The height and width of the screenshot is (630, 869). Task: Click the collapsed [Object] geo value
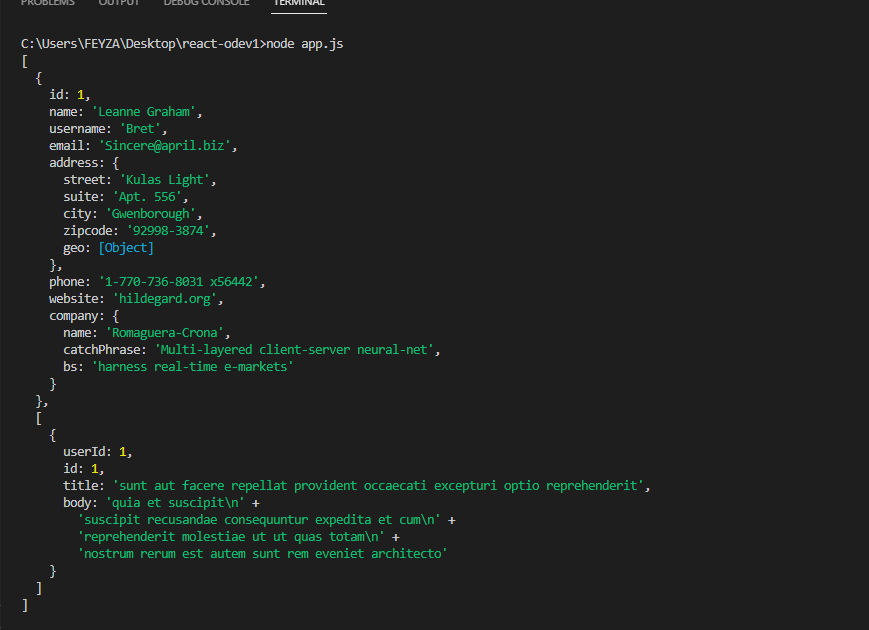pyautogui.click(x=126, y=247)
